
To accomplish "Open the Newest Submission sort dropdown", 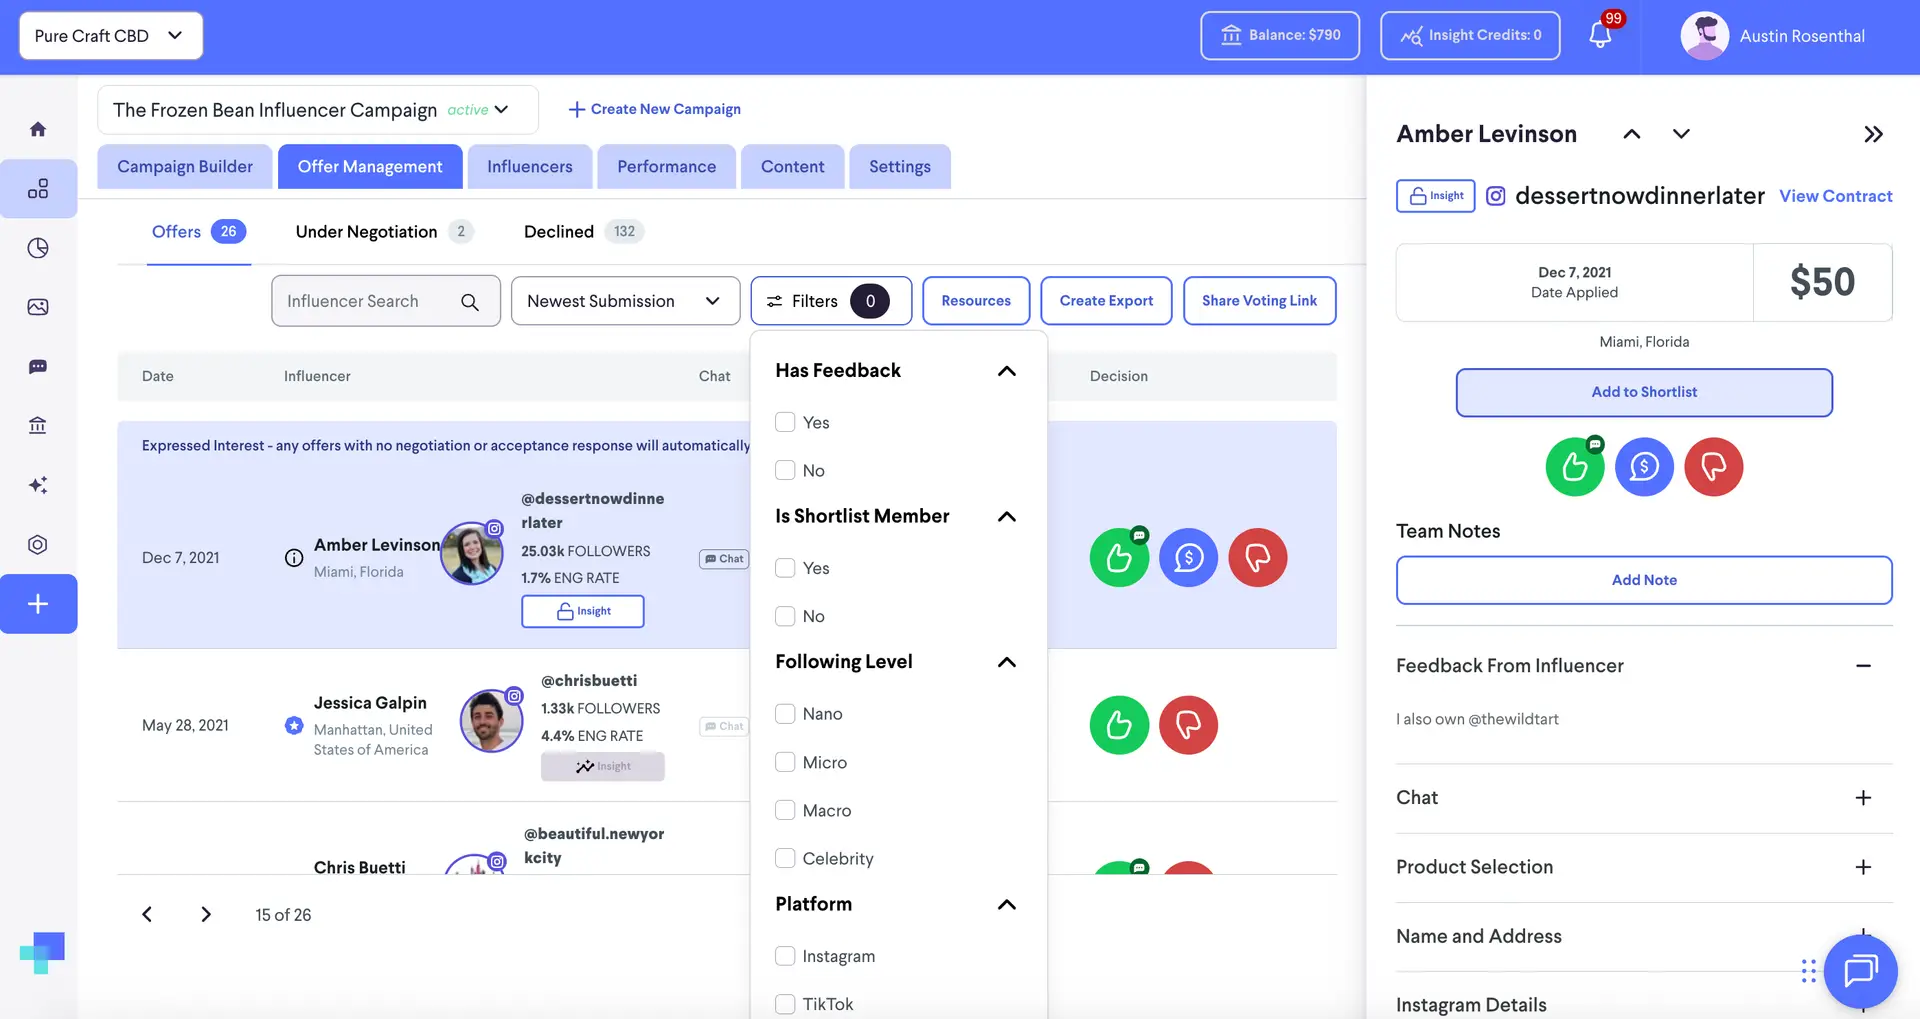I will pos(624,300).
